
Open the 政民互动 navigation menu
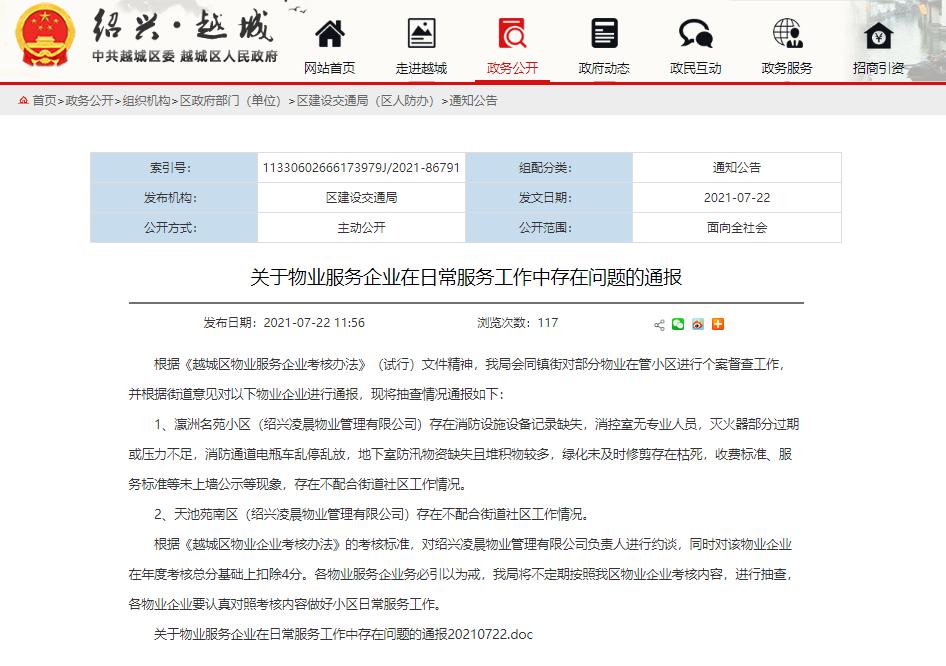coord(695,69)
